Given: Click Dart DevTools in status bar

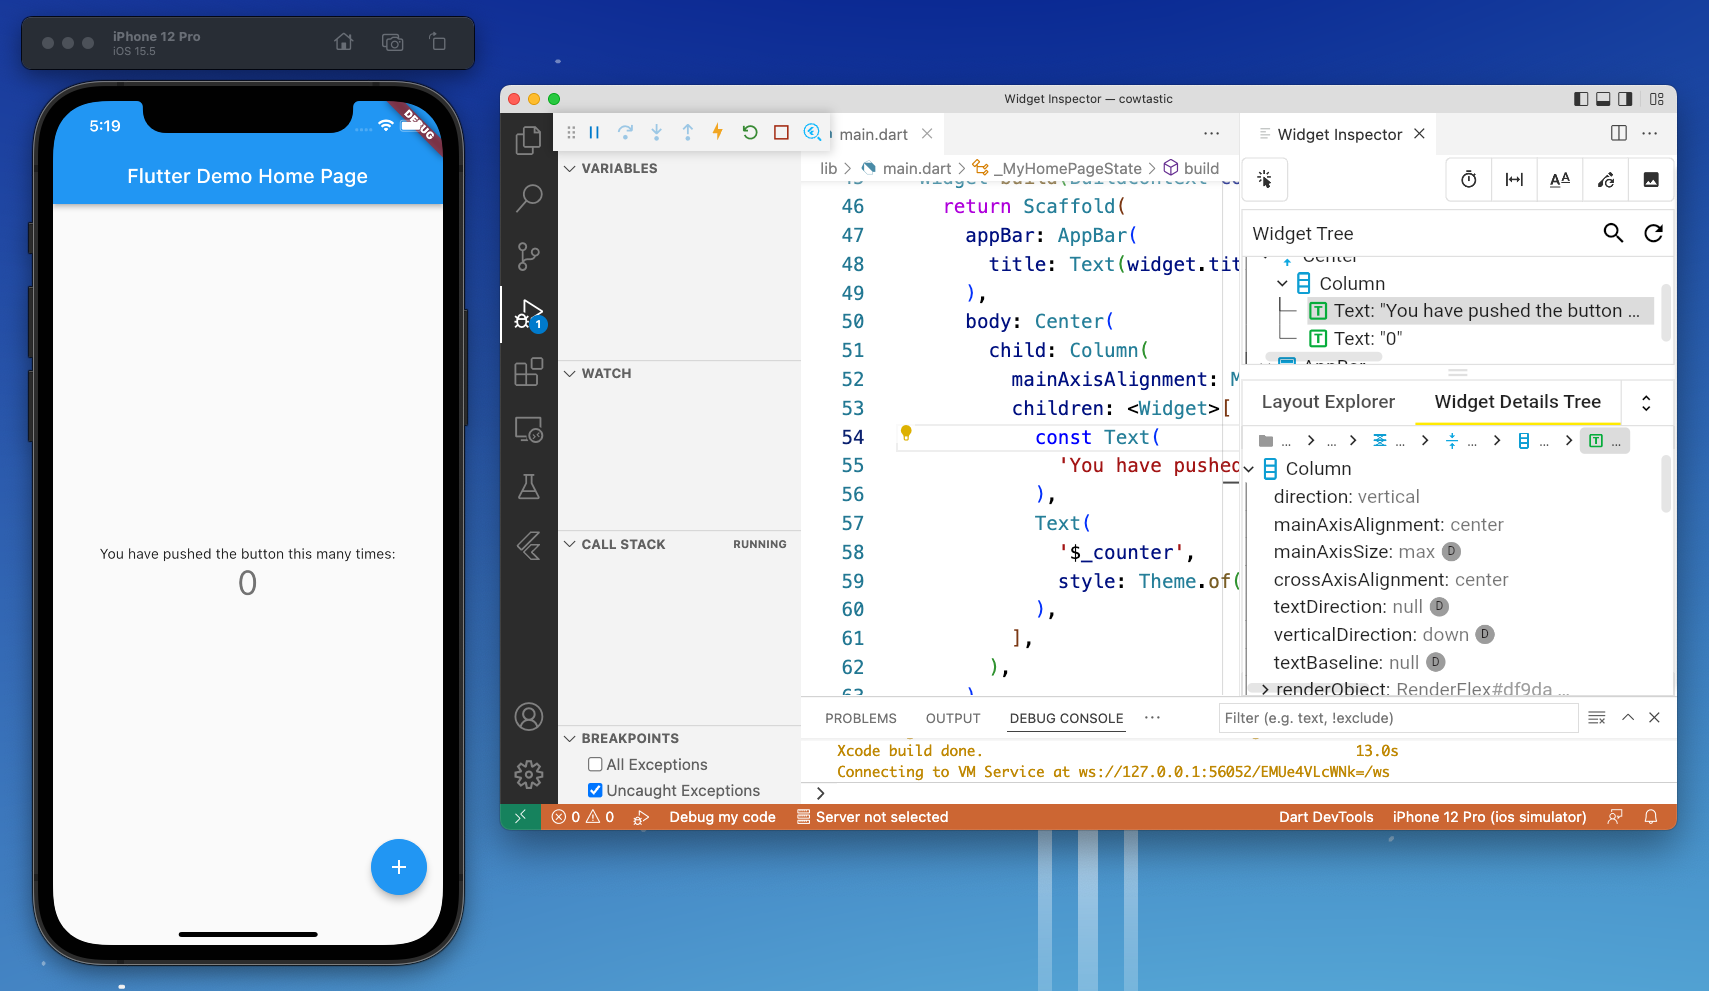Looking at the screenshot, I should 1326,817.
